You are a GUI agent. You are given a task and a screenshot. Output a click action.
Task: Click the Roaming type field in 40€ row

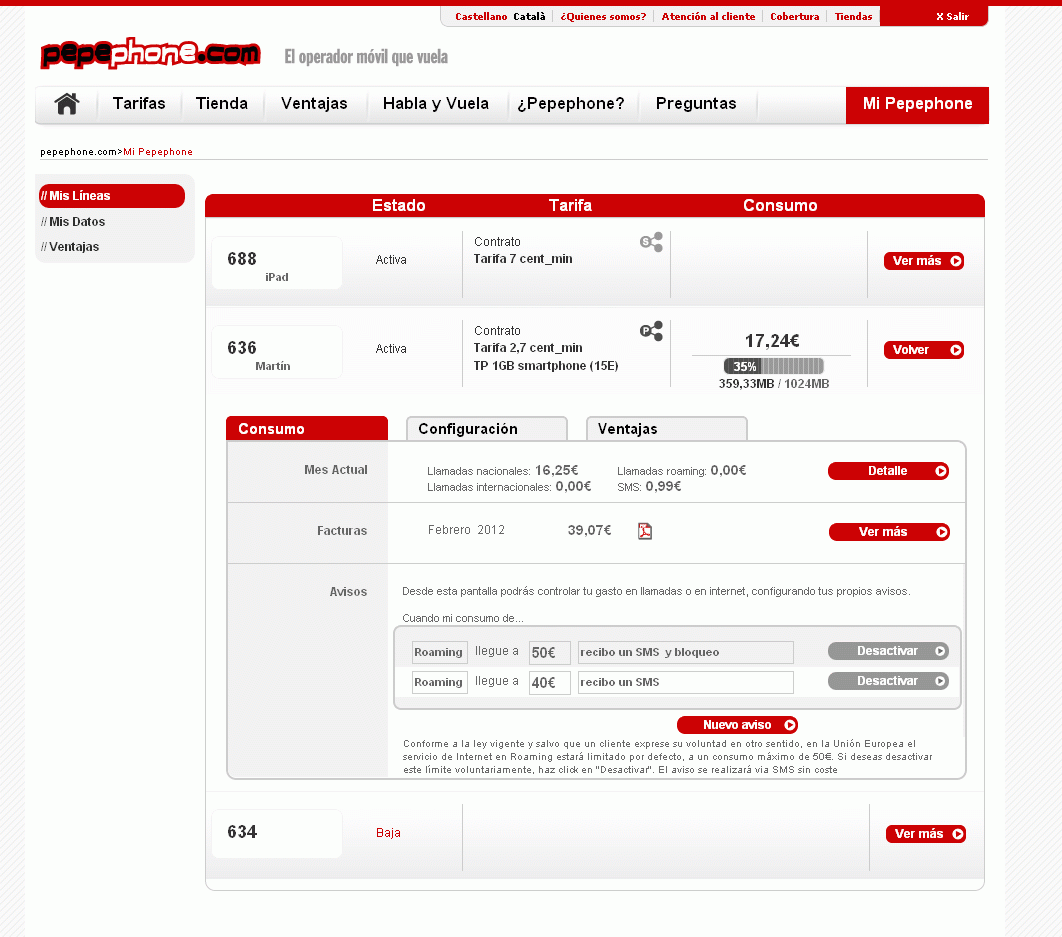click(x=440, y=682)
